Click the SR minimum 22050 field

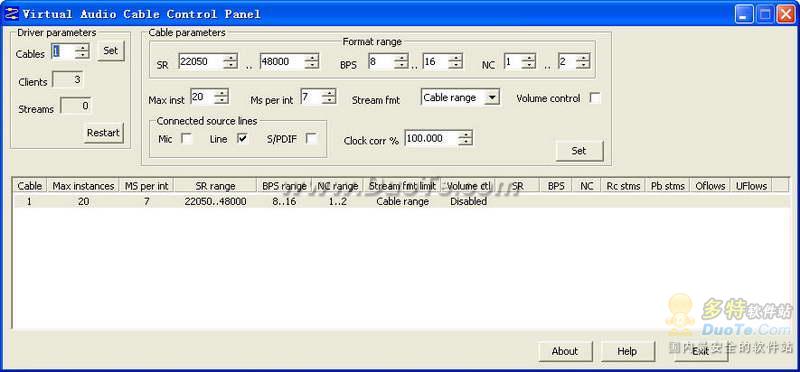click(201, 61)
